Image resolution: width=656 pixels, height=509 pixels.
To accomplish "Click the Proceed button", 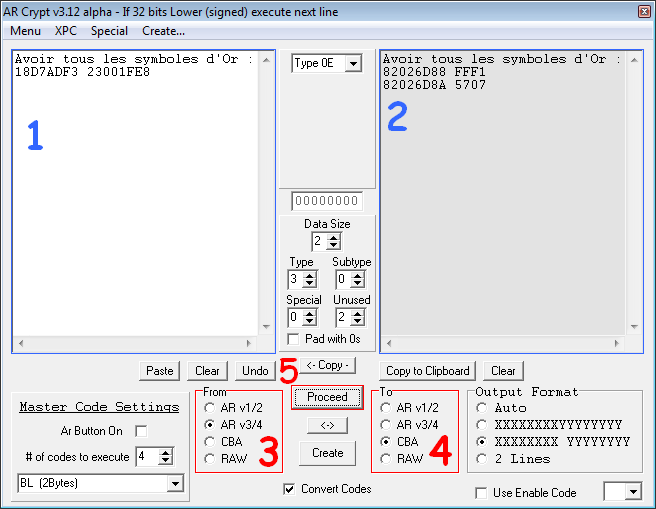I will (x=327, y=397).
